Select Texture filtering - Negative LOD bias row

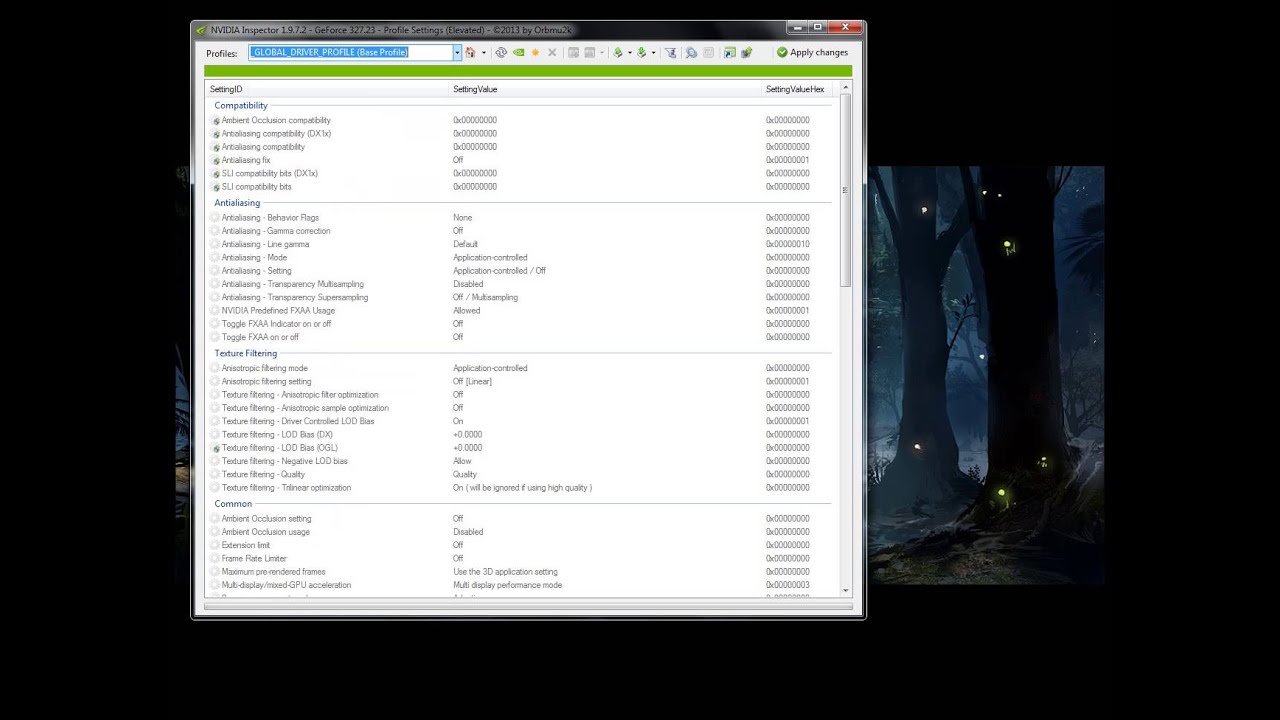coord(520,461)
